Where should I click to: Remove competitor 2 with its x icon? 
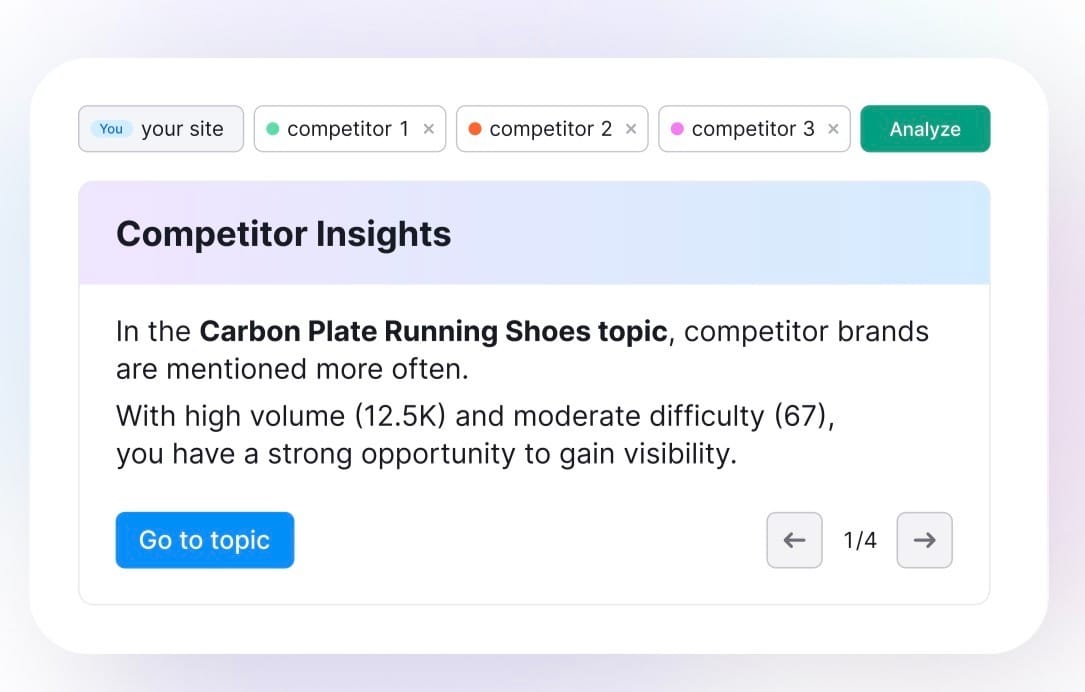(x=631, y=129)
